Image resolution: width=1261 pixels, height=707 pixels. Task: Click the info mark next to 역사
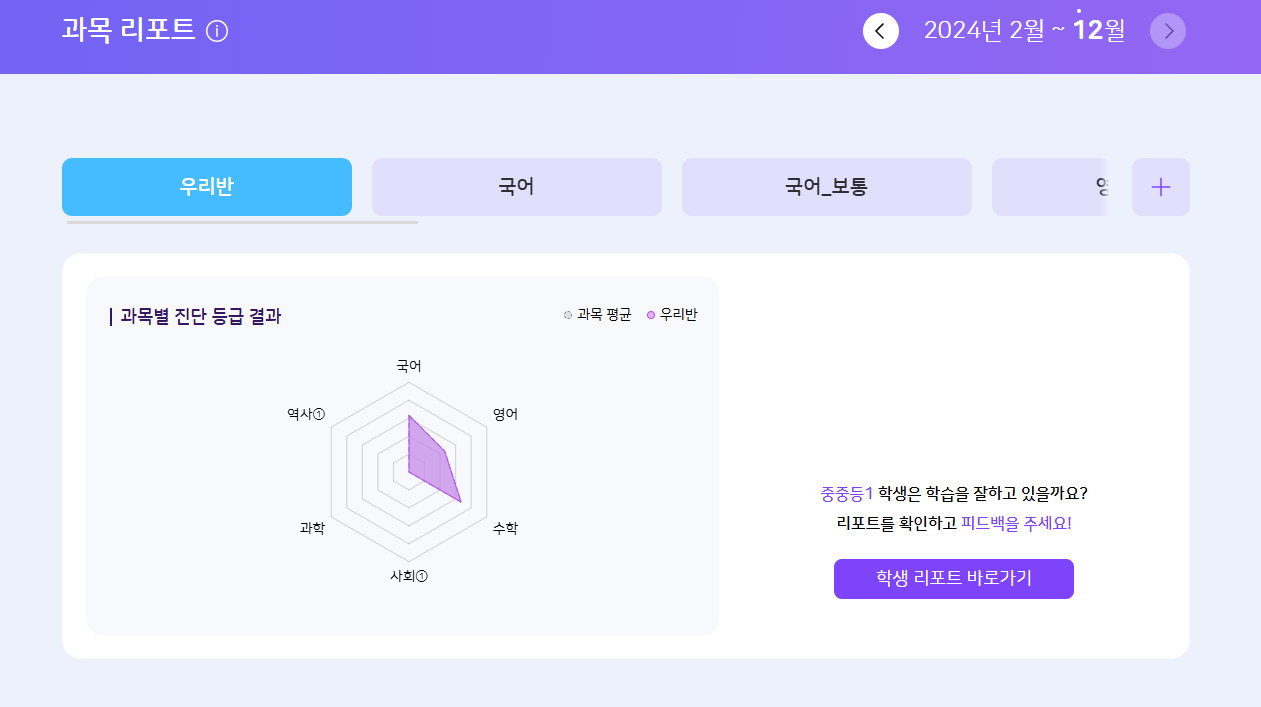(x=319, y=414)
